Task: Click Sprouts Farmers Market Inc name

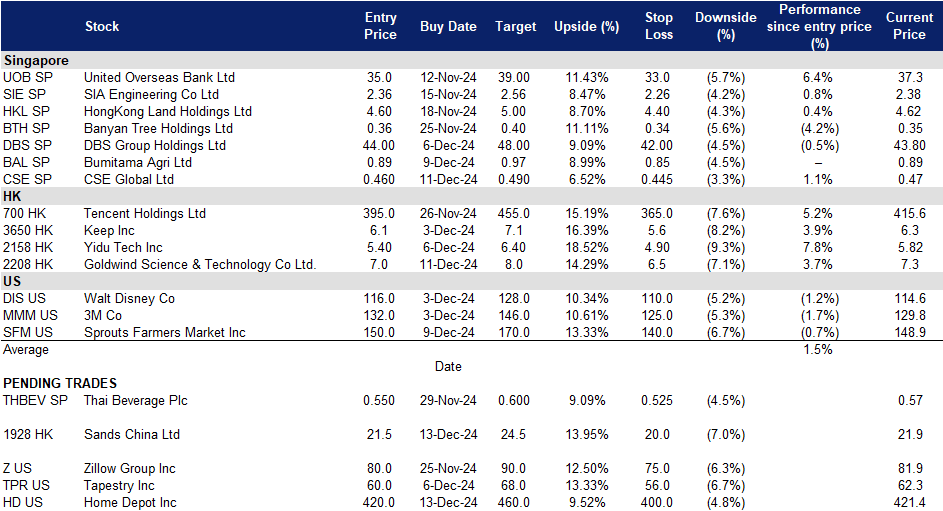Action: [x=164, y=332]
